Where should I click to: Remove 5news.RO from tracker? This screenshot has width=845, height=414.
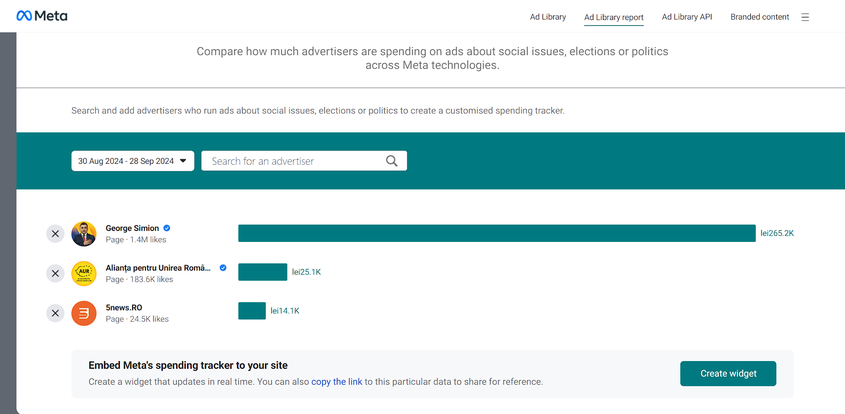click(55, 313)
